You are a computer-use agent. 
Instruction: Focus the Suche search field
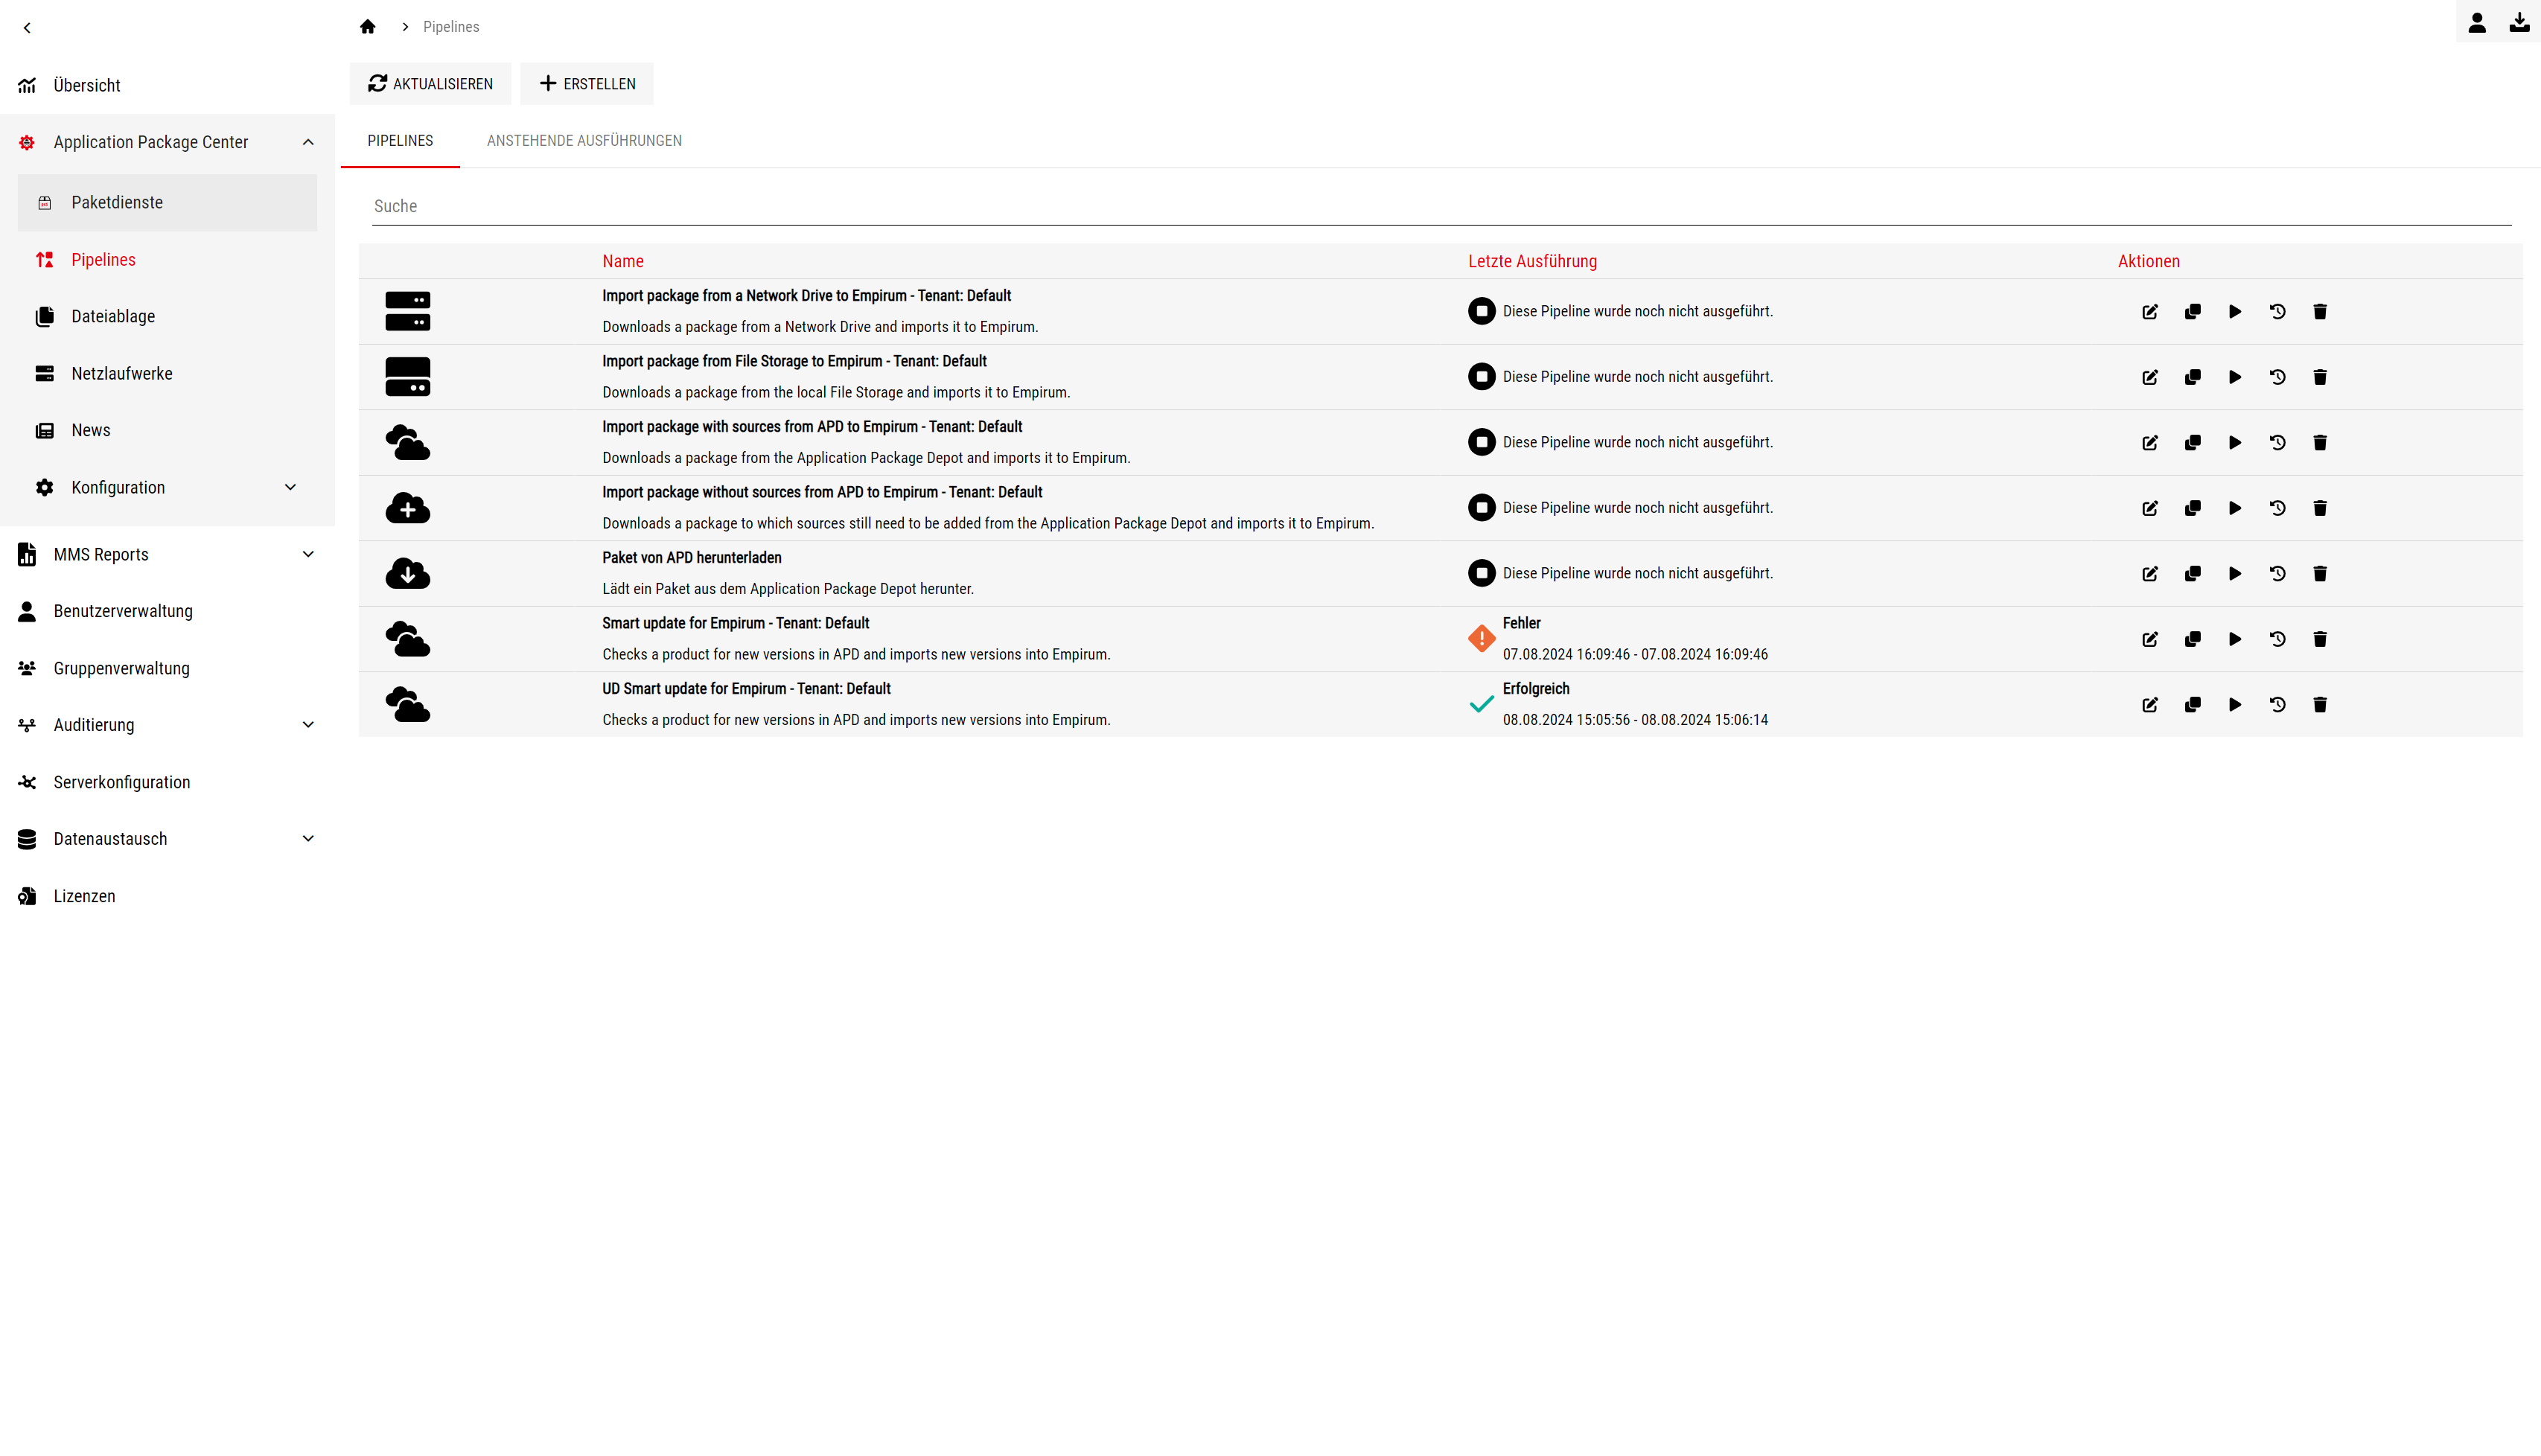coord(1441,206)
